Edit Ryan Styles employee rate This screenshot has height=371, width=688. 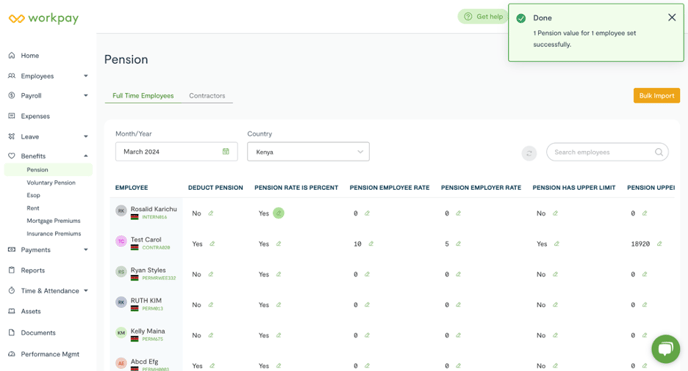pos(367,274)
